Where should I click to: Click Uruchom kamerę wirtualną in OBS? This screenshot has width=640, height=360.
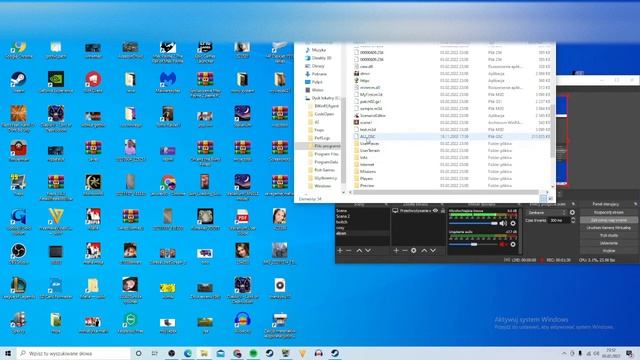click(609, 228)
